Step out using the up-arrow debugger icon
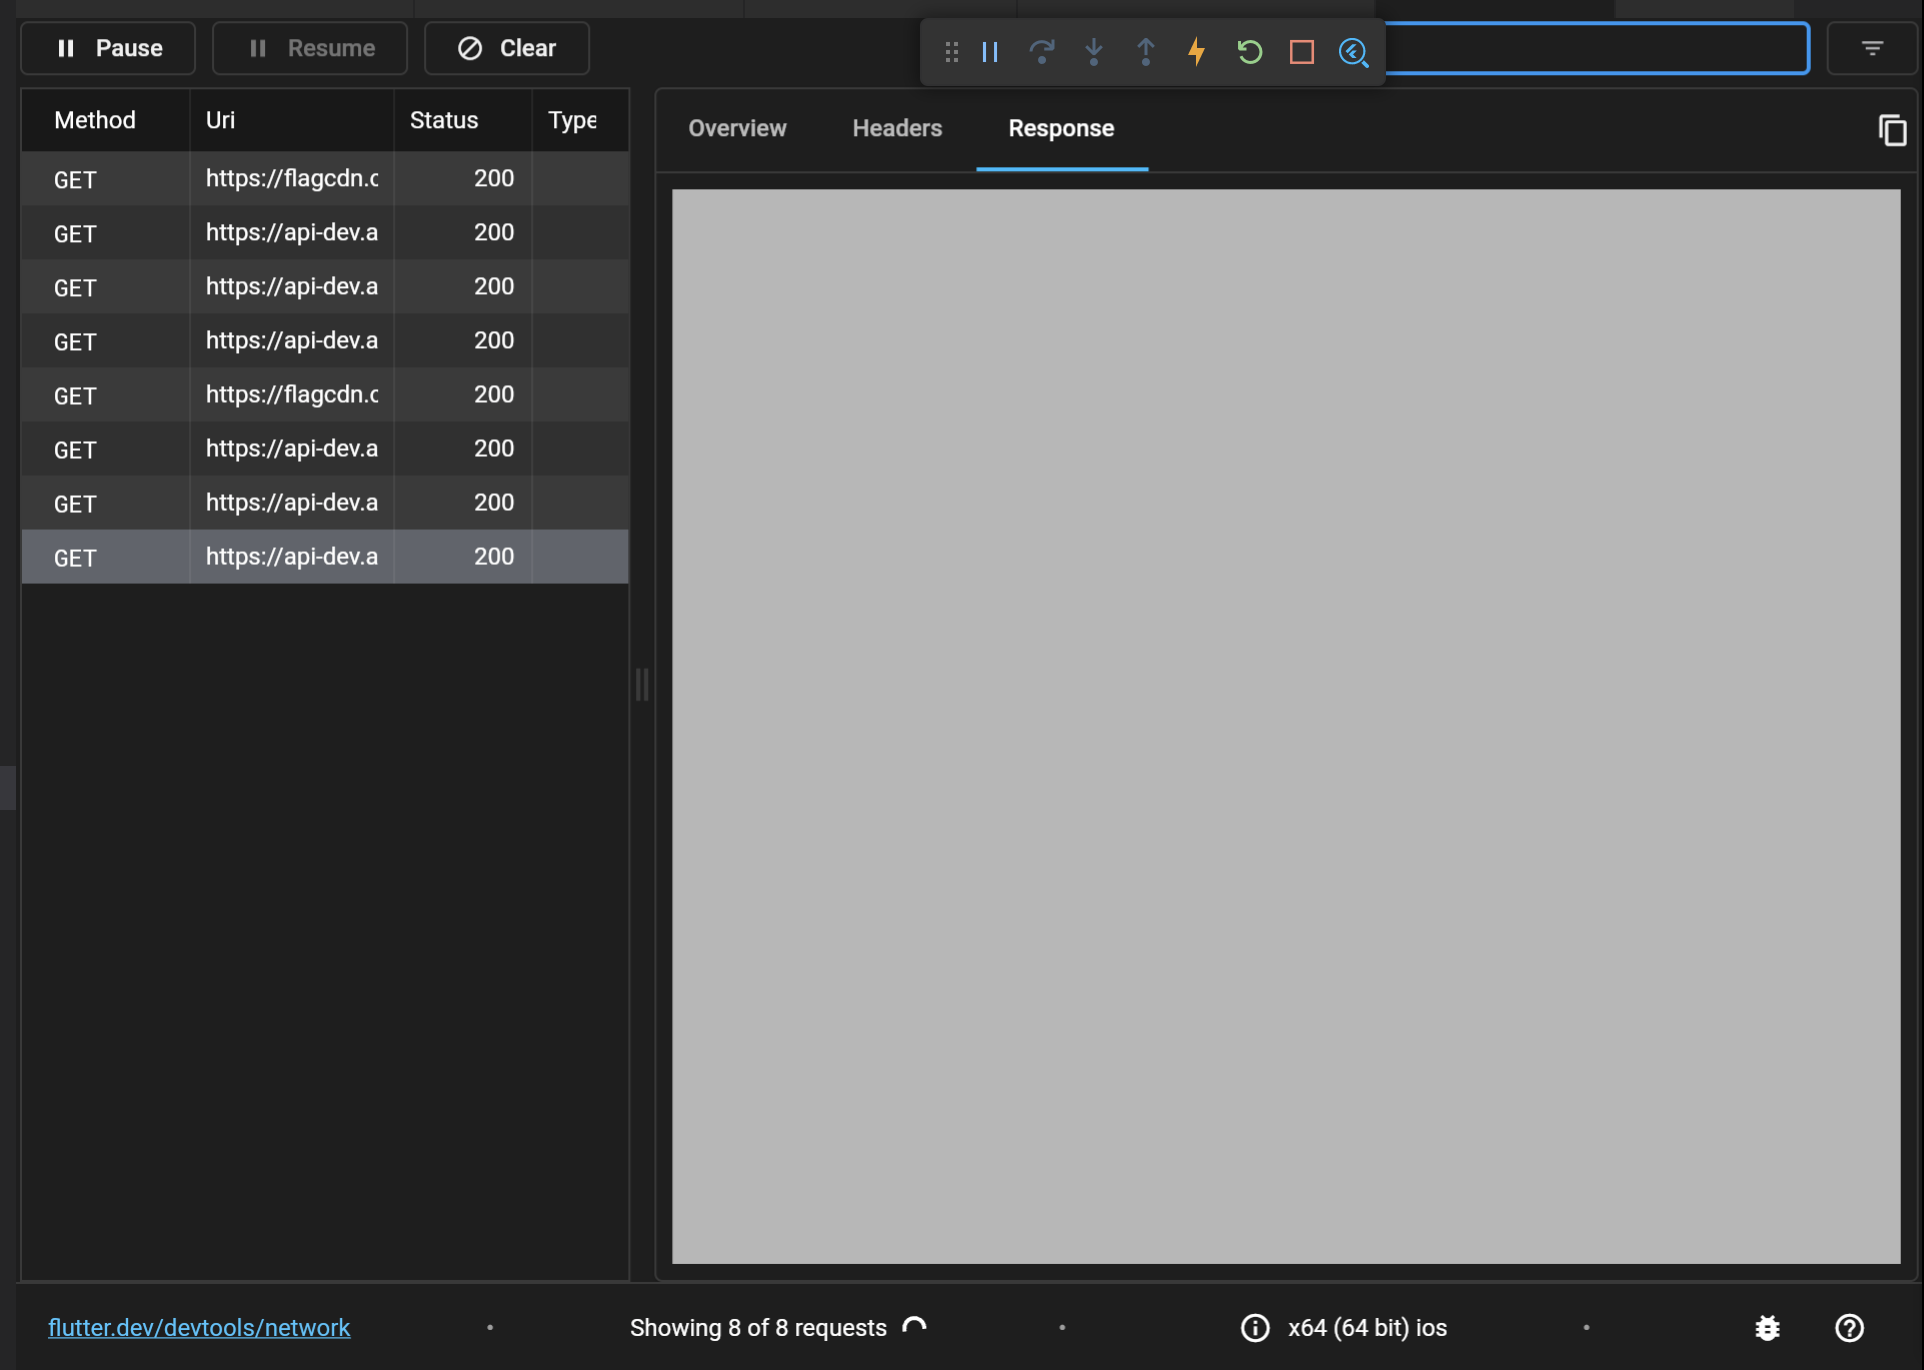Screen dimensions: 1924x1370 (x=1145, y=52)
